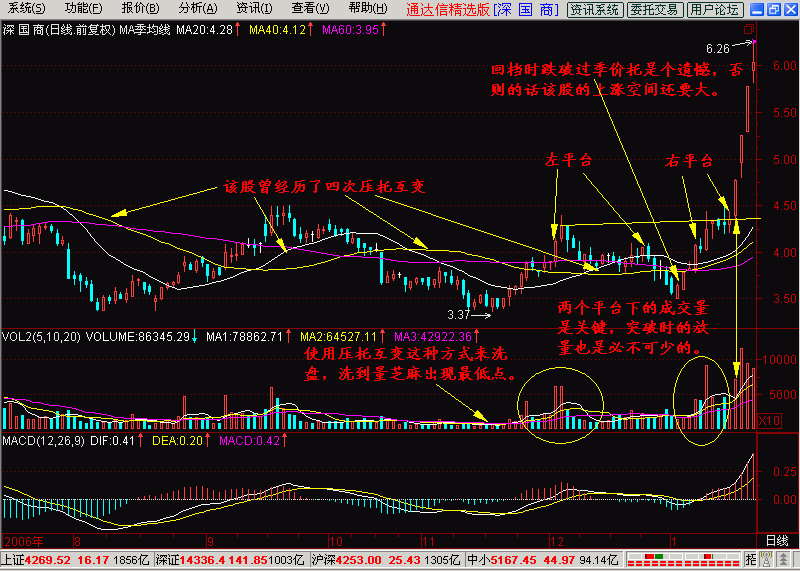Click the 6.00 price axis label
This screenshot has width=800, height=571.
click(785, 66)
